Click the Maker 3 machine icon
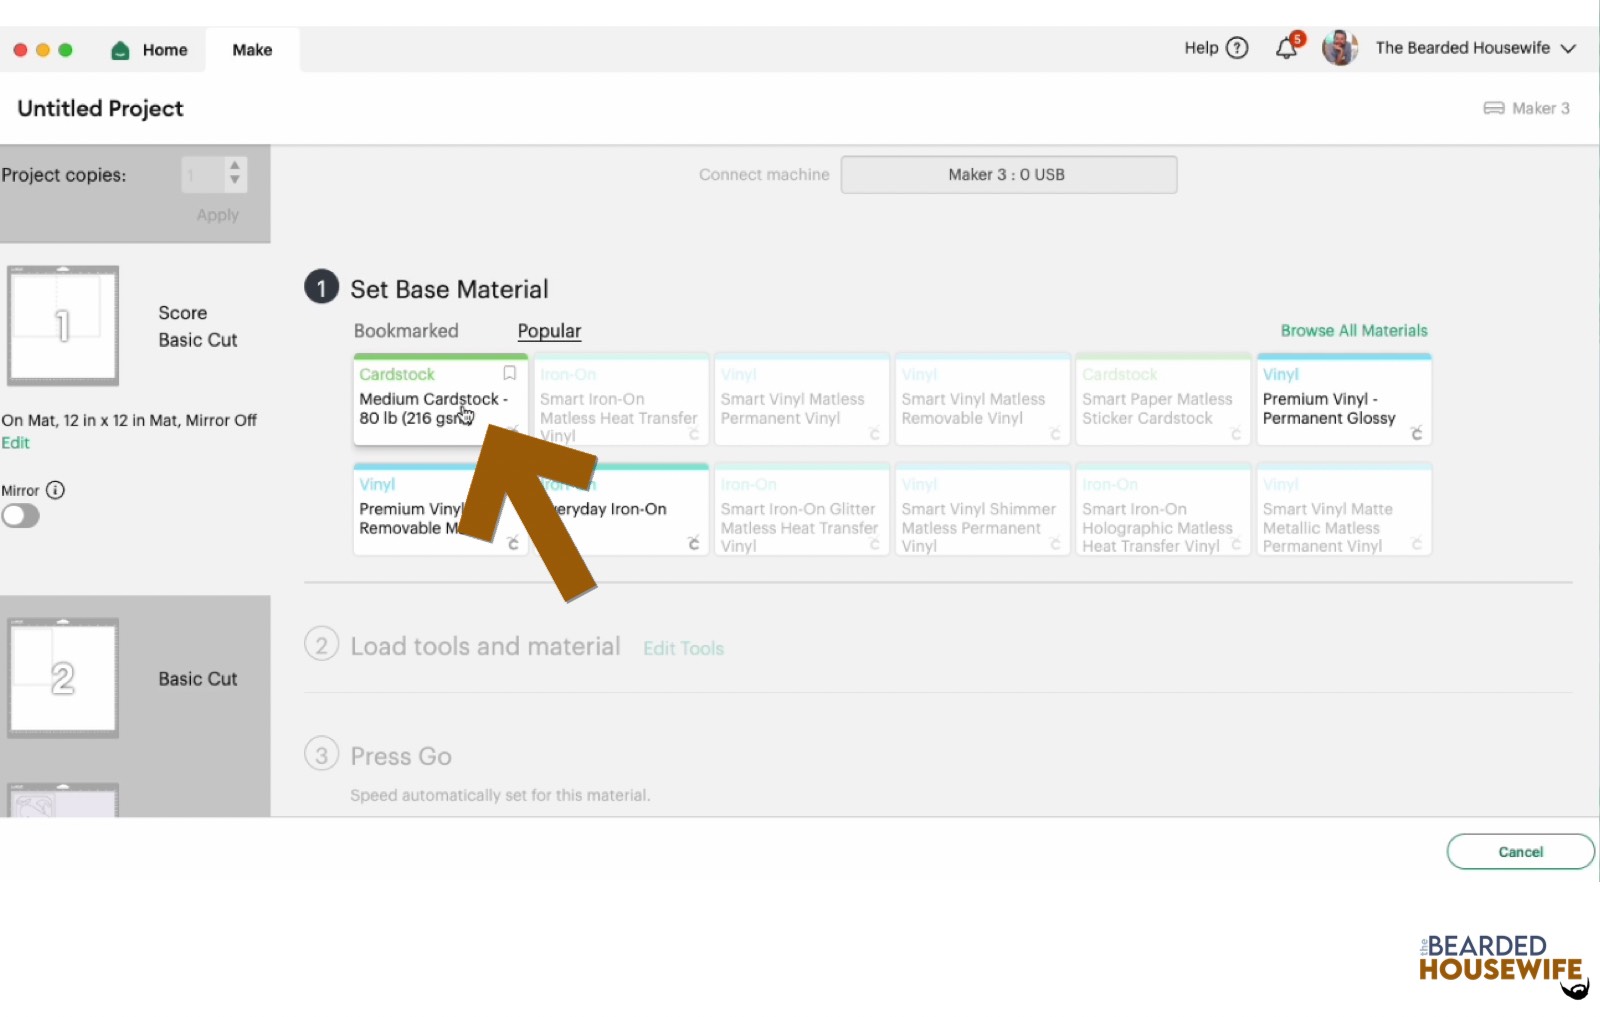 [x=1494, y=108]
